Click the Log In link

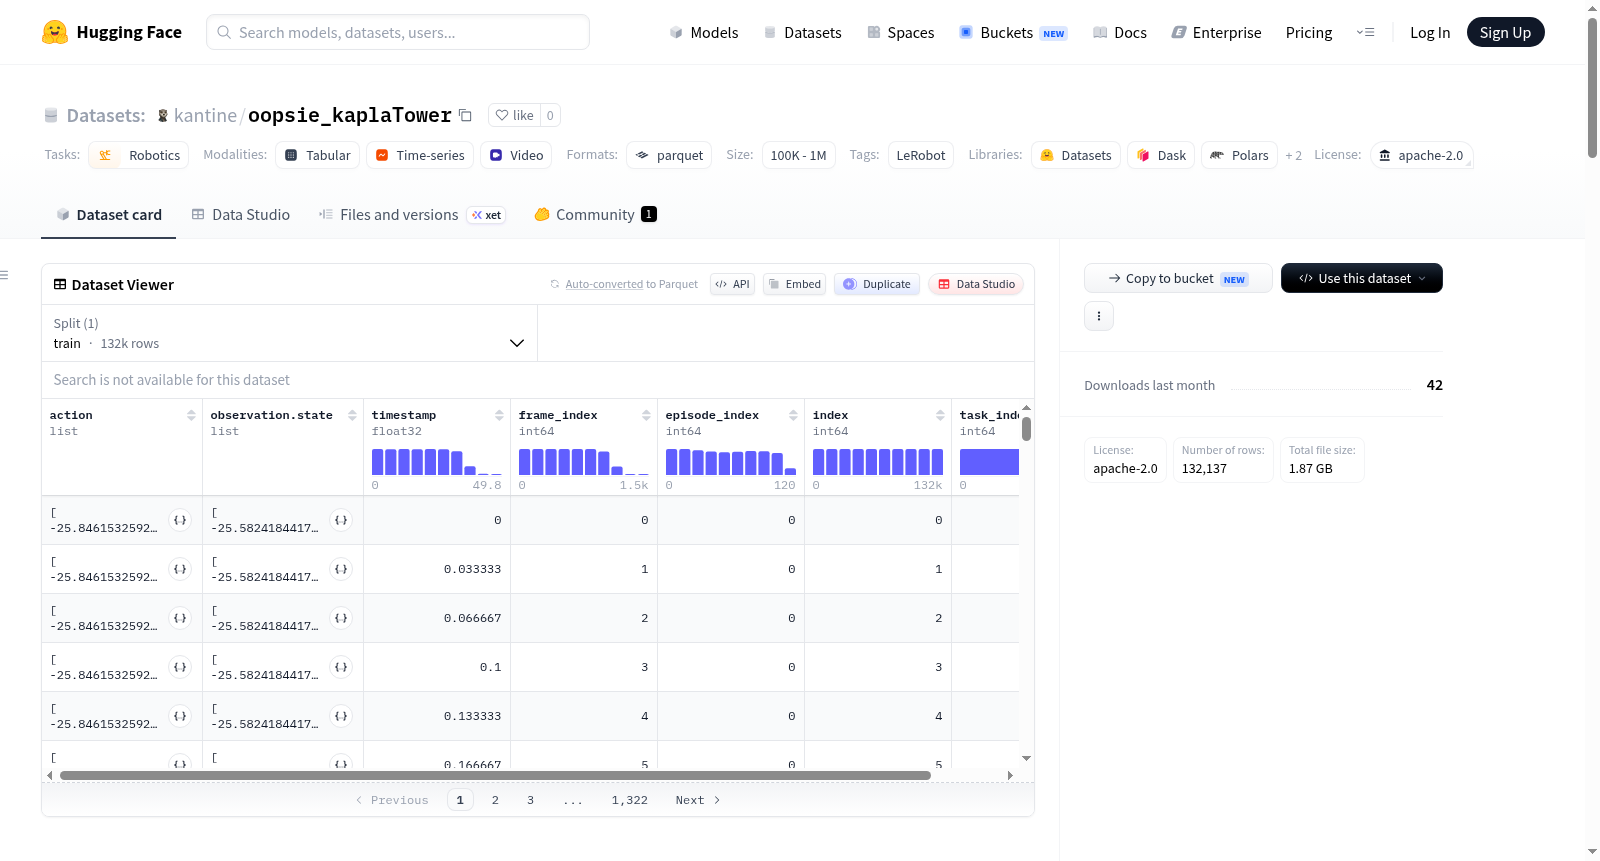coord(1430,33)
